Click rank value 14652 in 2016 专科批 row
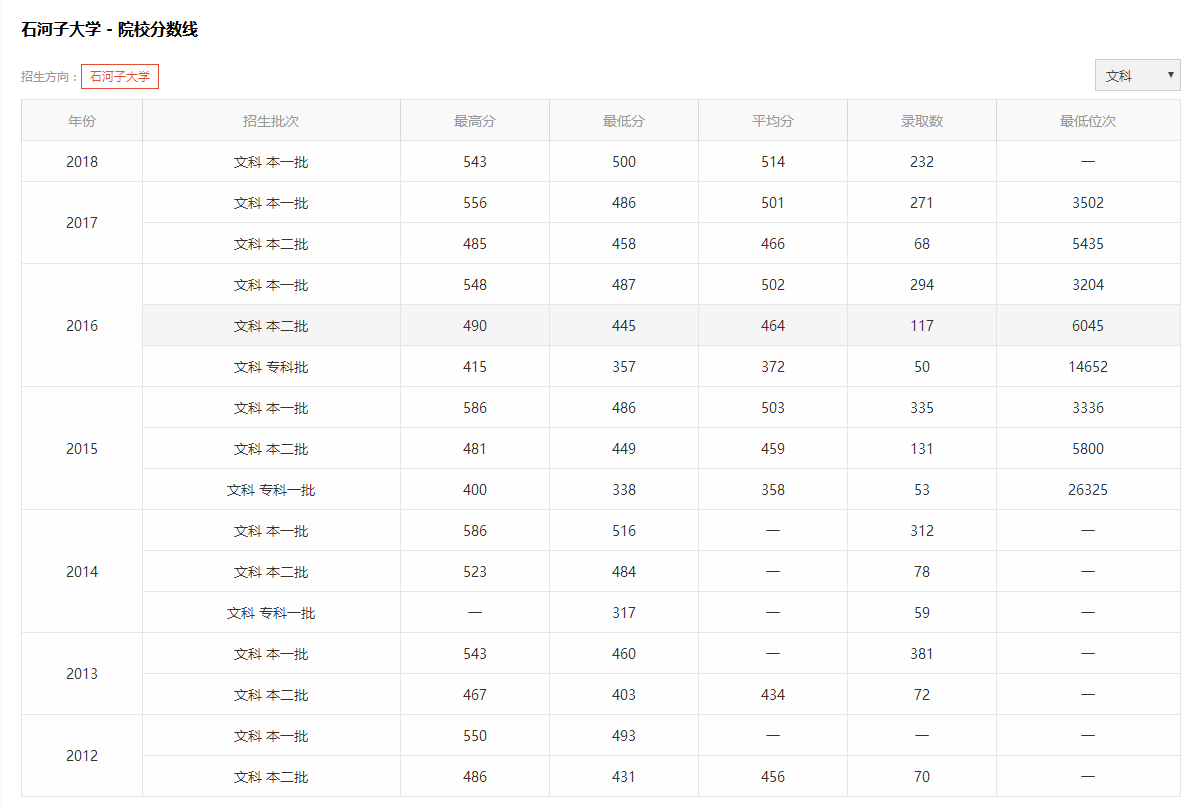 tap(1088, 367)
